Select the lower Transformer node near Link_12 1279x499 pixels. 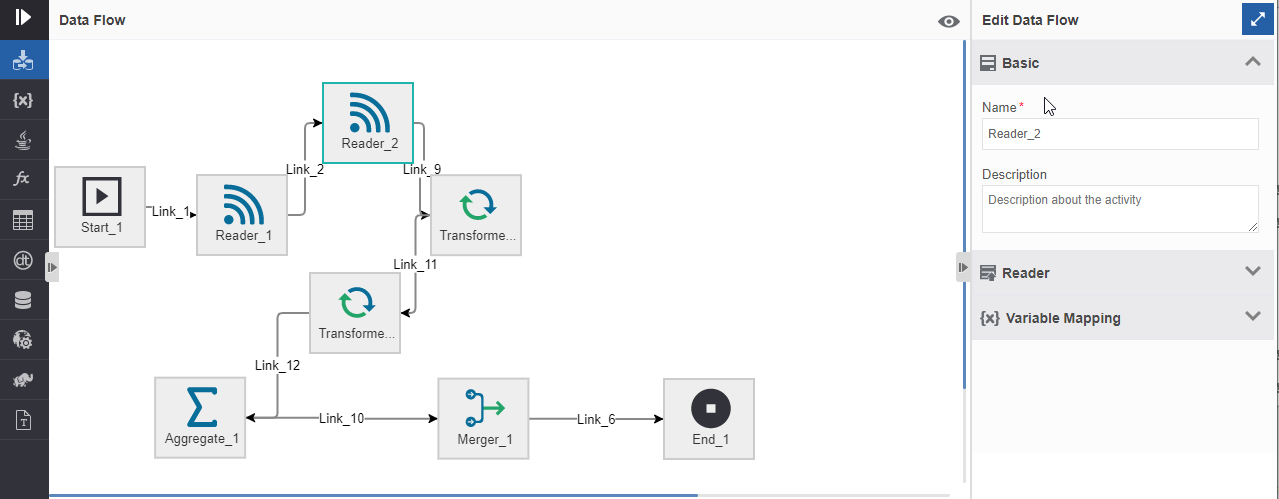pyautogui.click(x=355, y=313)
